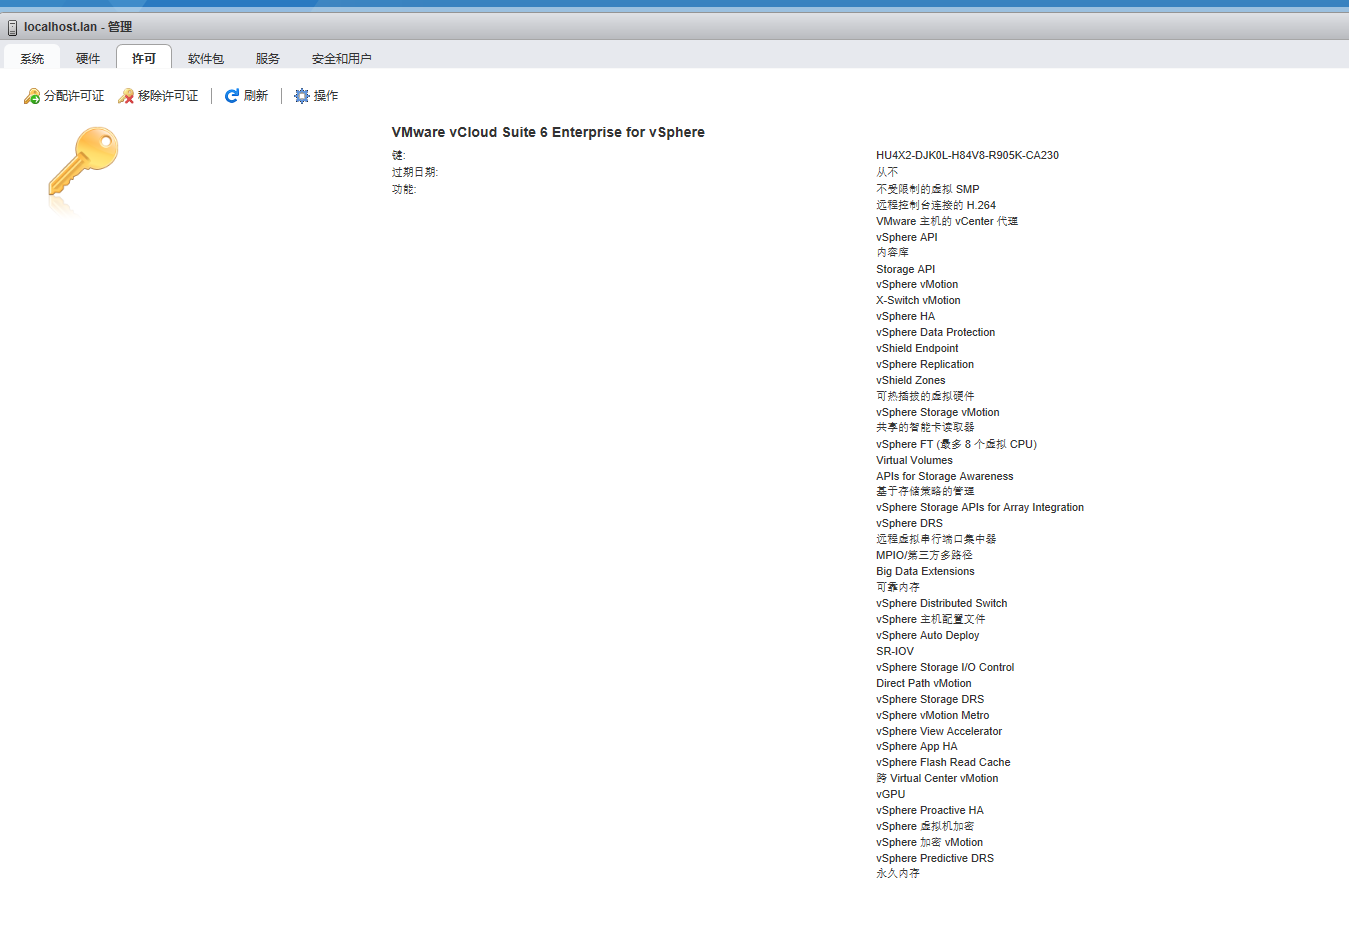Viewport: 1349px width, 932px height.
Task: Click the 'vSphere vMotion Metro' feature
Action: [x=933, y=715]
